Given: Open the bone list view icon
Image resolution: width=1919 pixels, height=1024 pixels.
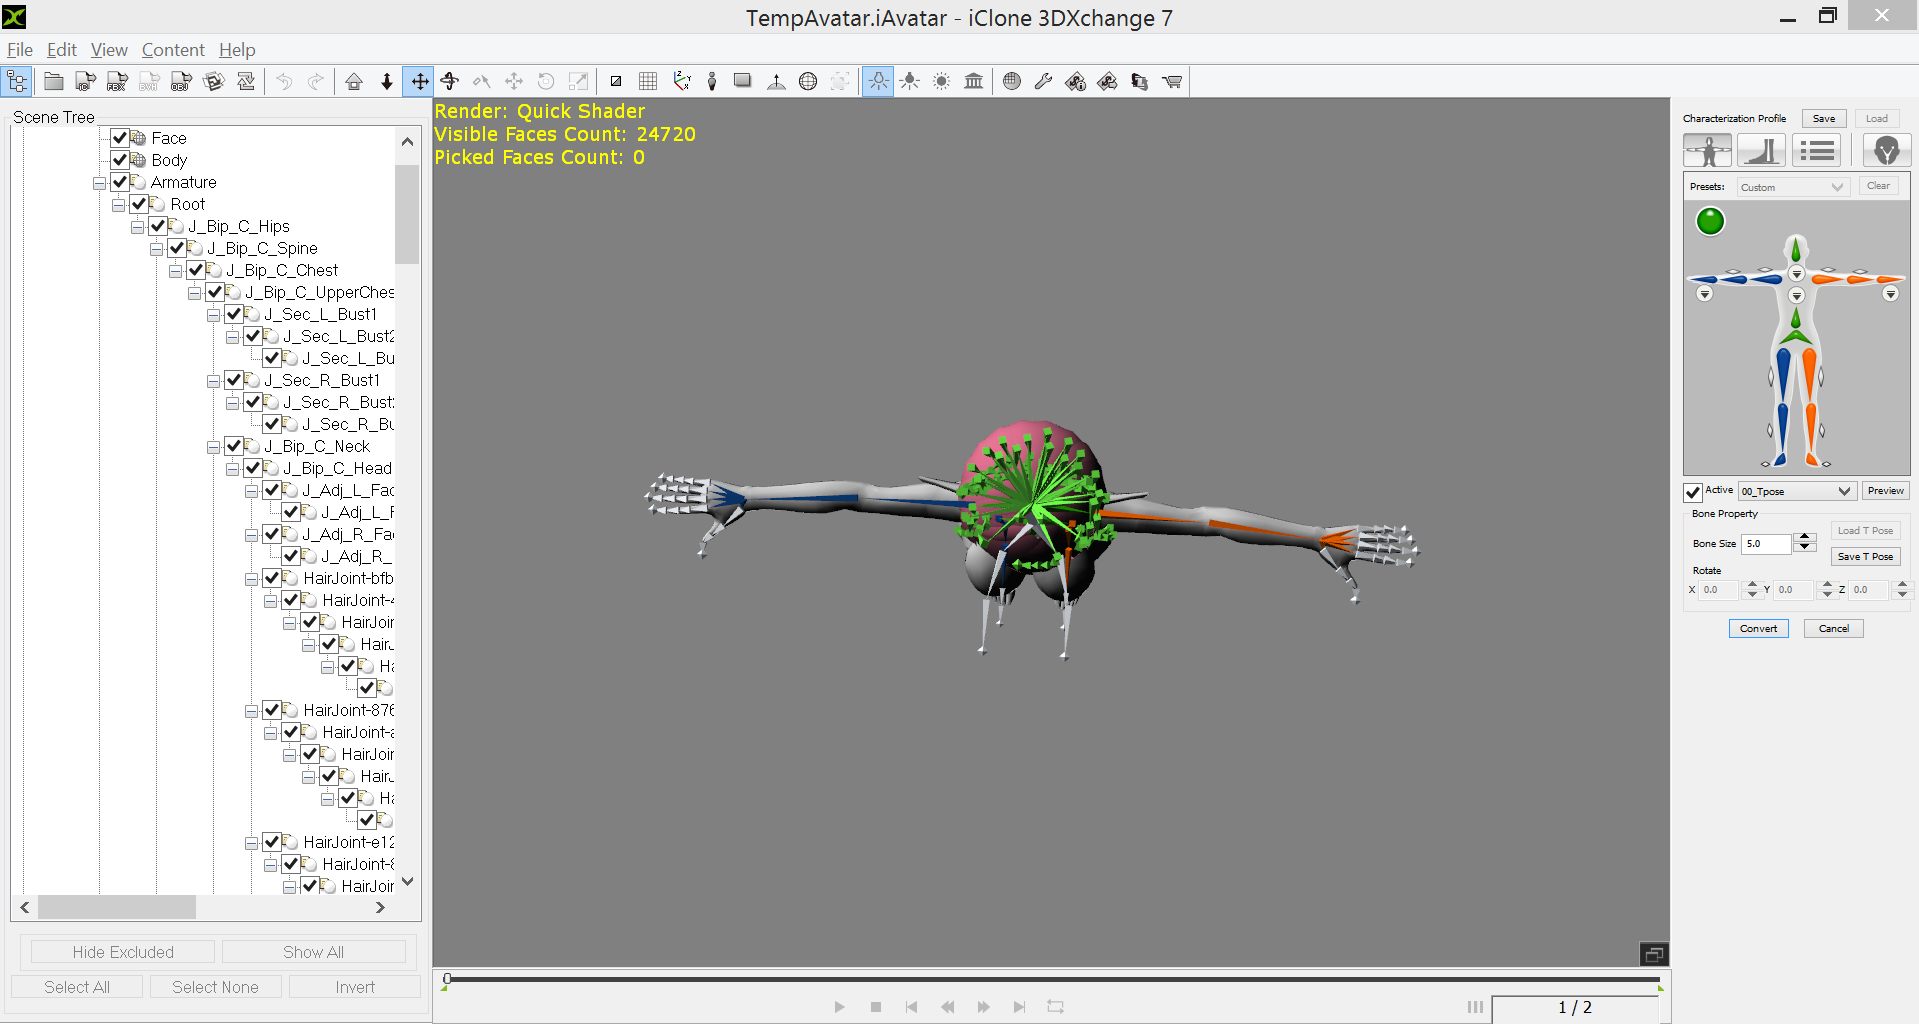Looking at the screenshot, I should tap(1817, 151).
